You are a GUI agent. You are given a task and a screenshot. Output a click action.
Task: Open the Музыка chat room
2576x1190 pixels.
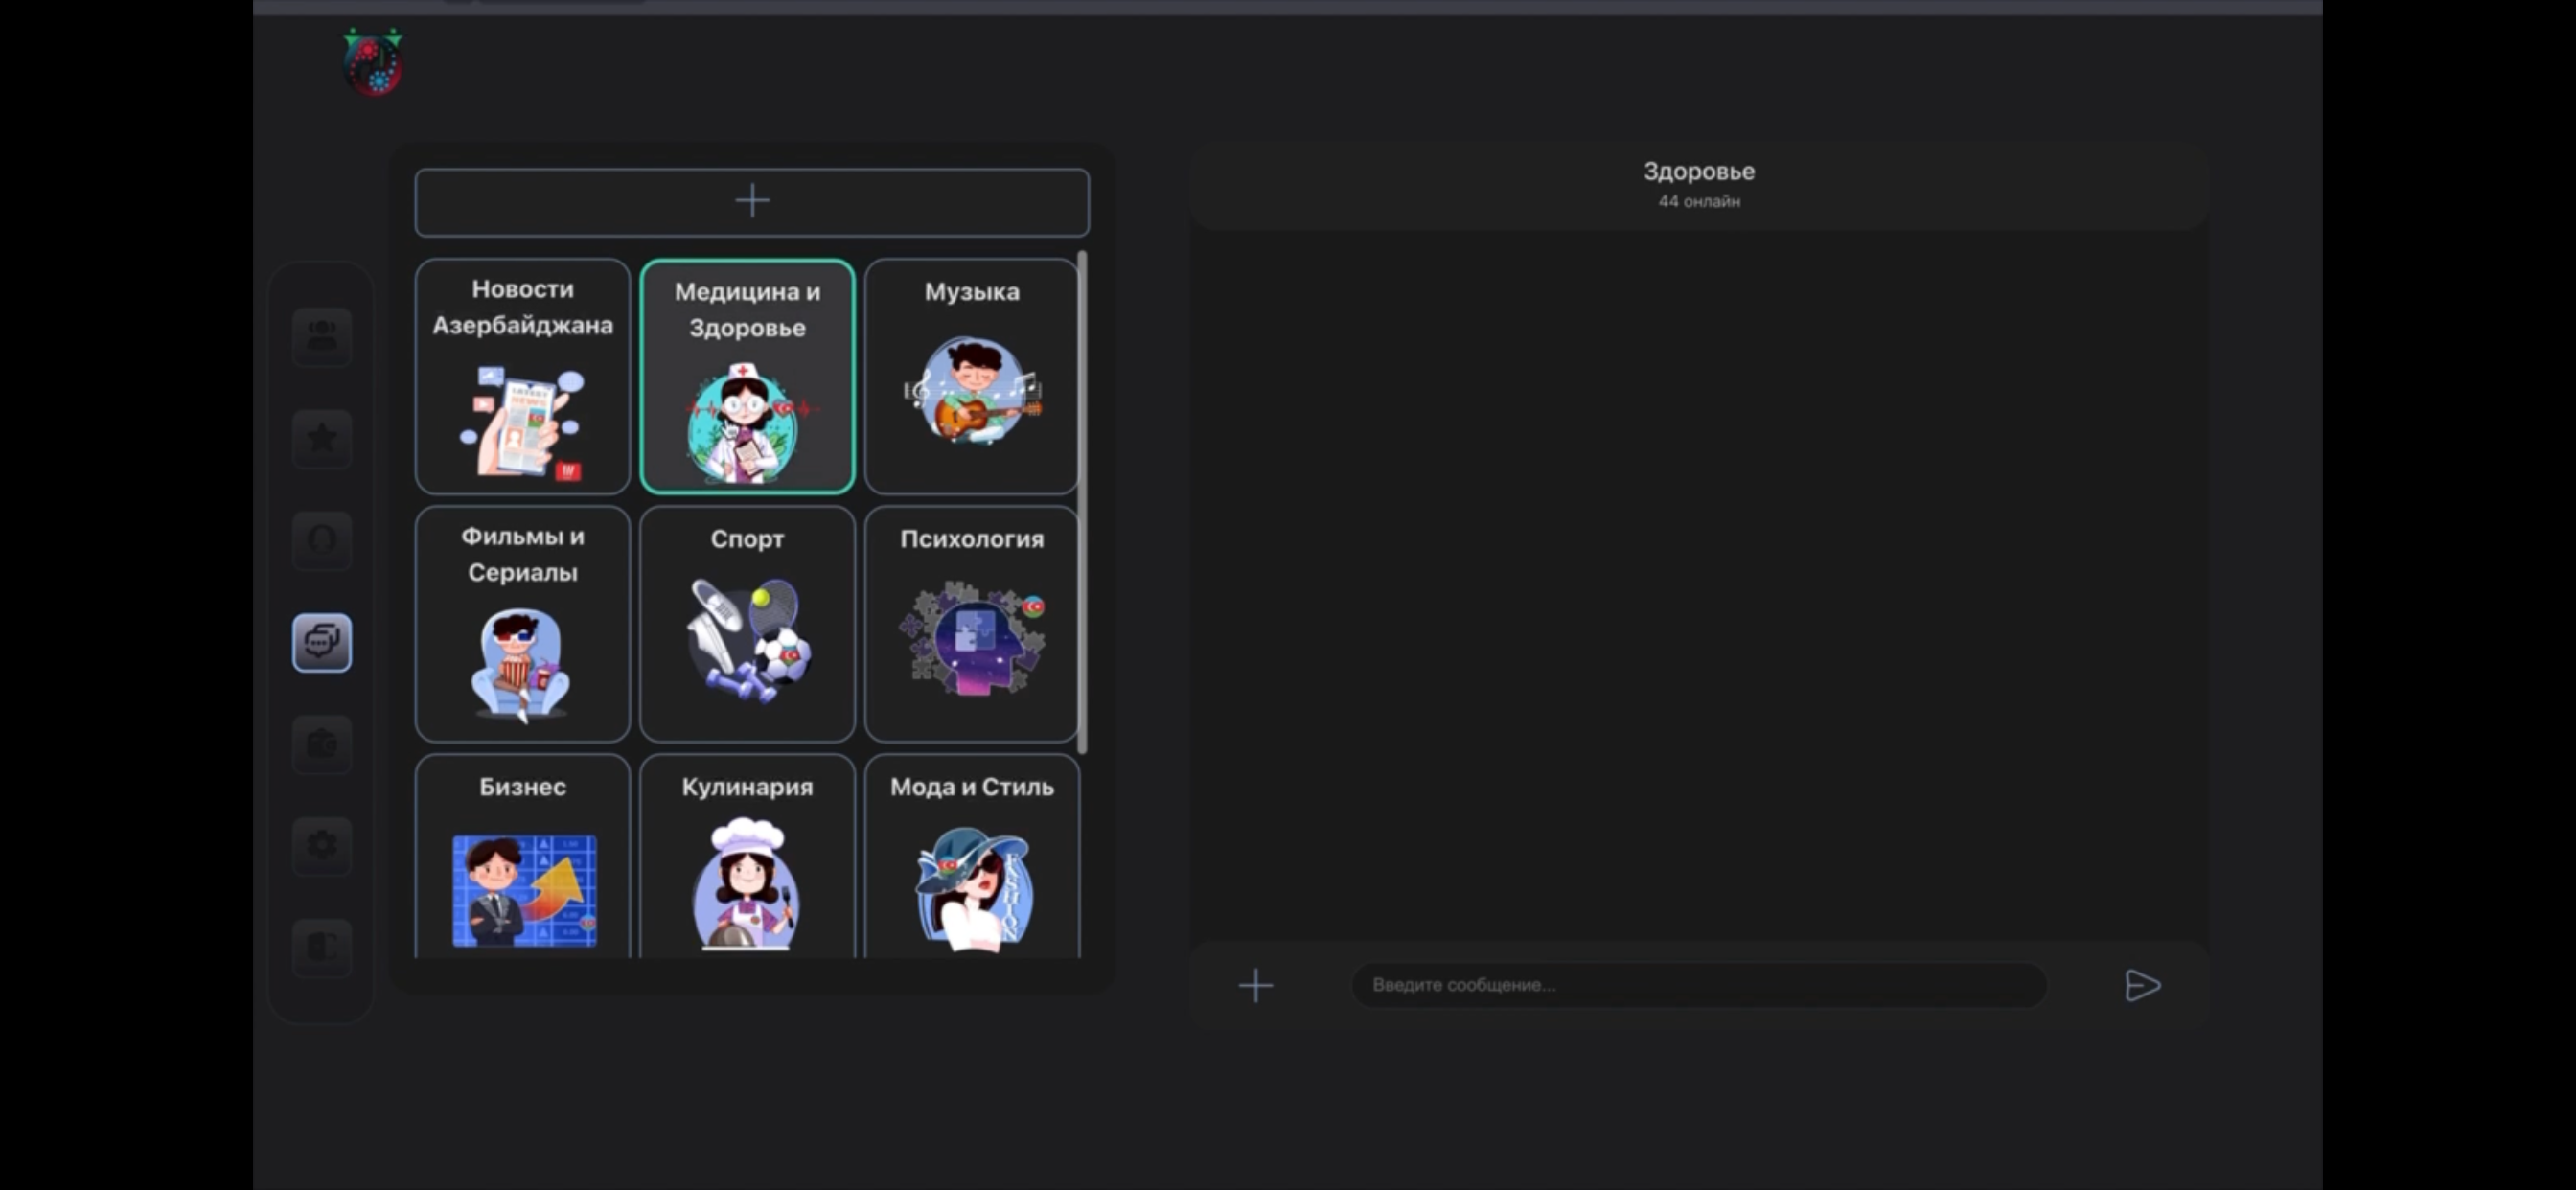pyautogui.click(x=971, y=376)
